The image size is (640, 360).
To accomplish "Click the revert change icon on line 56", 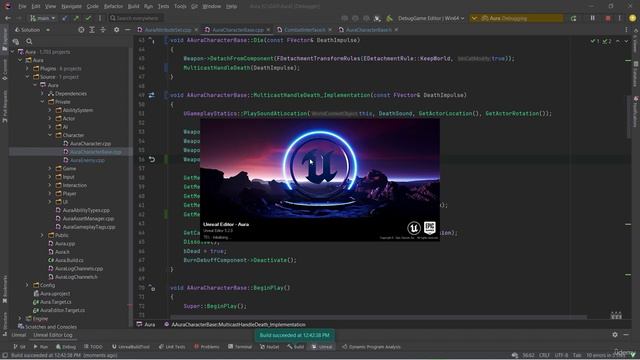I will click(x=151, y=160).
